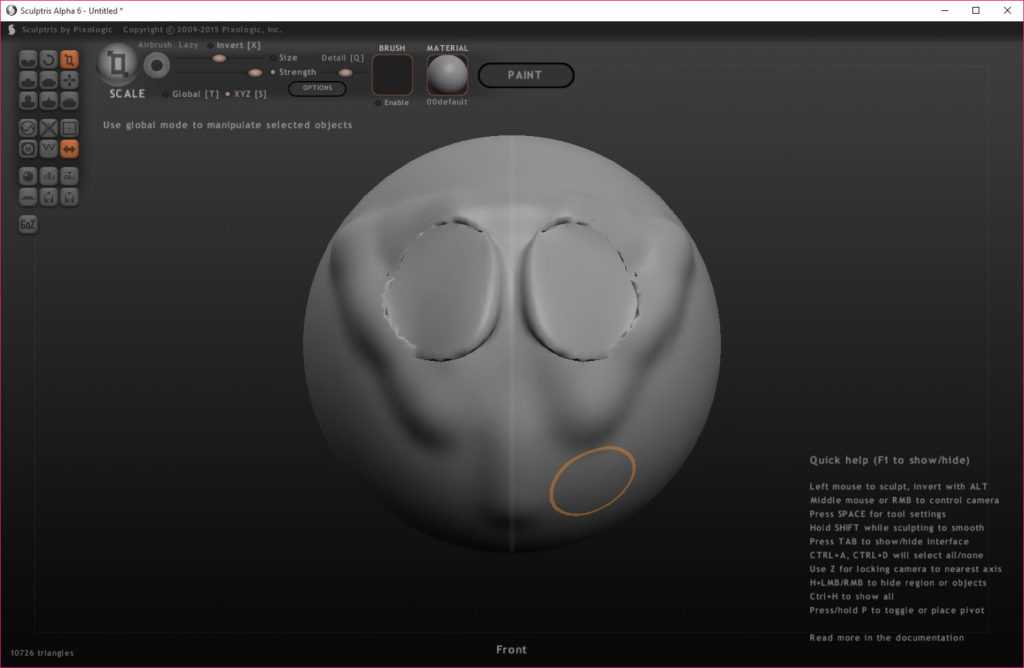
Task: Click the MATERIAL sphere preview
Action: click(x=447, y=75)
